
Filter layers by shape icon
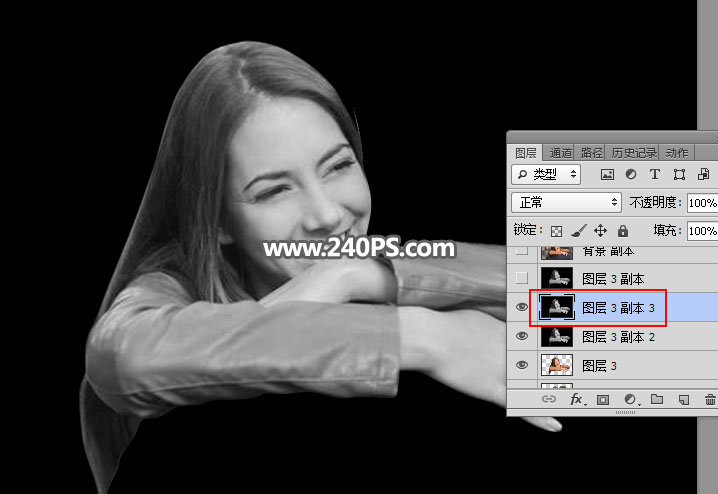pos(679,174)
